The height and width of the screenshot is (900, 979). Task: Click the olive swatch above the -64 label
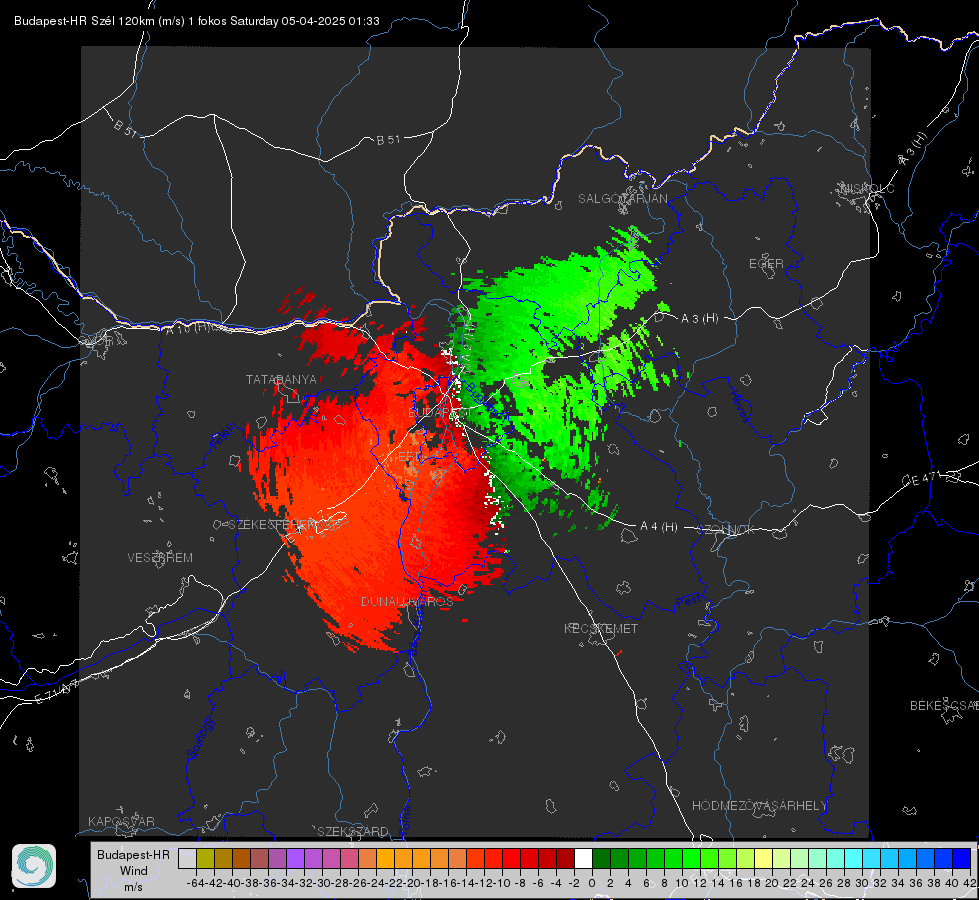tap(205, 858)
